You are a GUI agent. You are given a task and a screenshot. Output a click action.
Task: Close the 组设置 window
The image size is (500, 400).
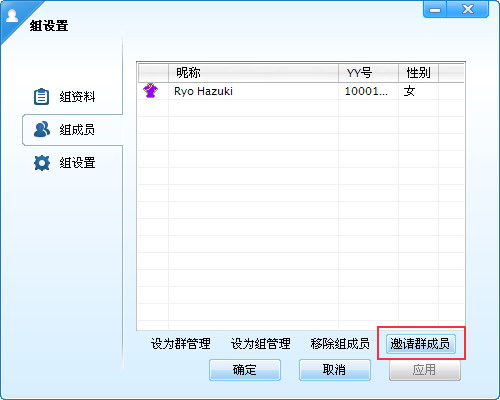(x=468, y=10)
